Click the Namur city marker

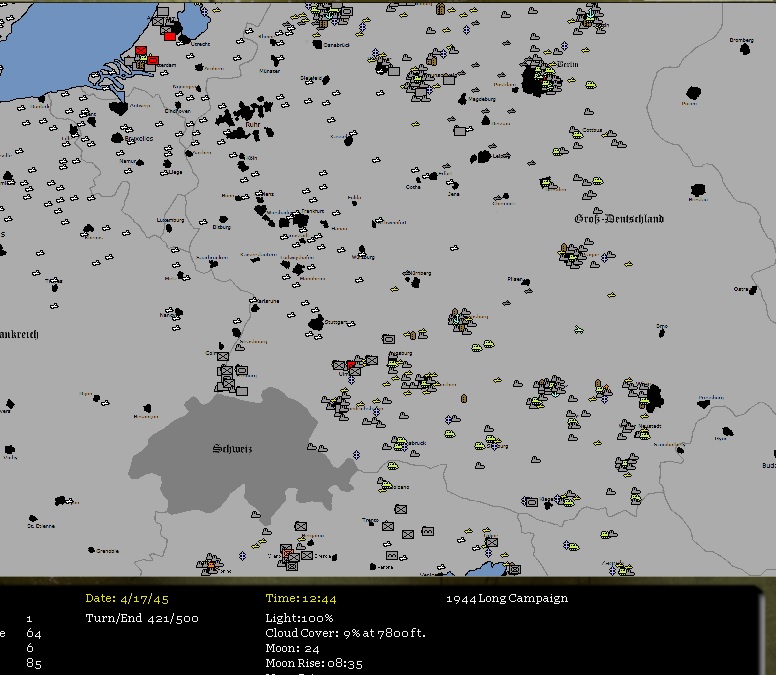(140, 162)
